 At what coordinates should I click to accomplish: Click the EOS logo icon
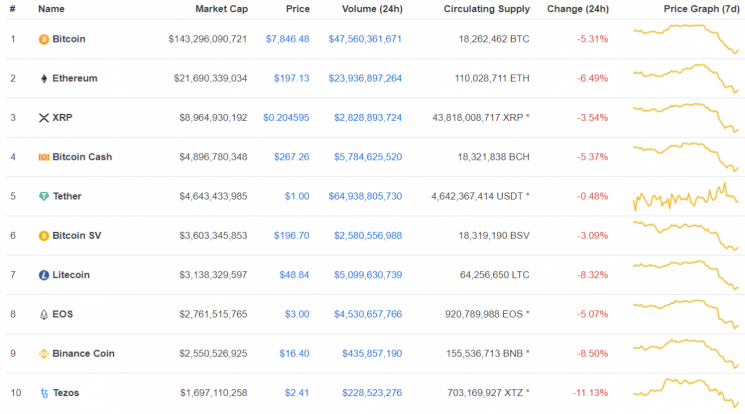(44, 315)
